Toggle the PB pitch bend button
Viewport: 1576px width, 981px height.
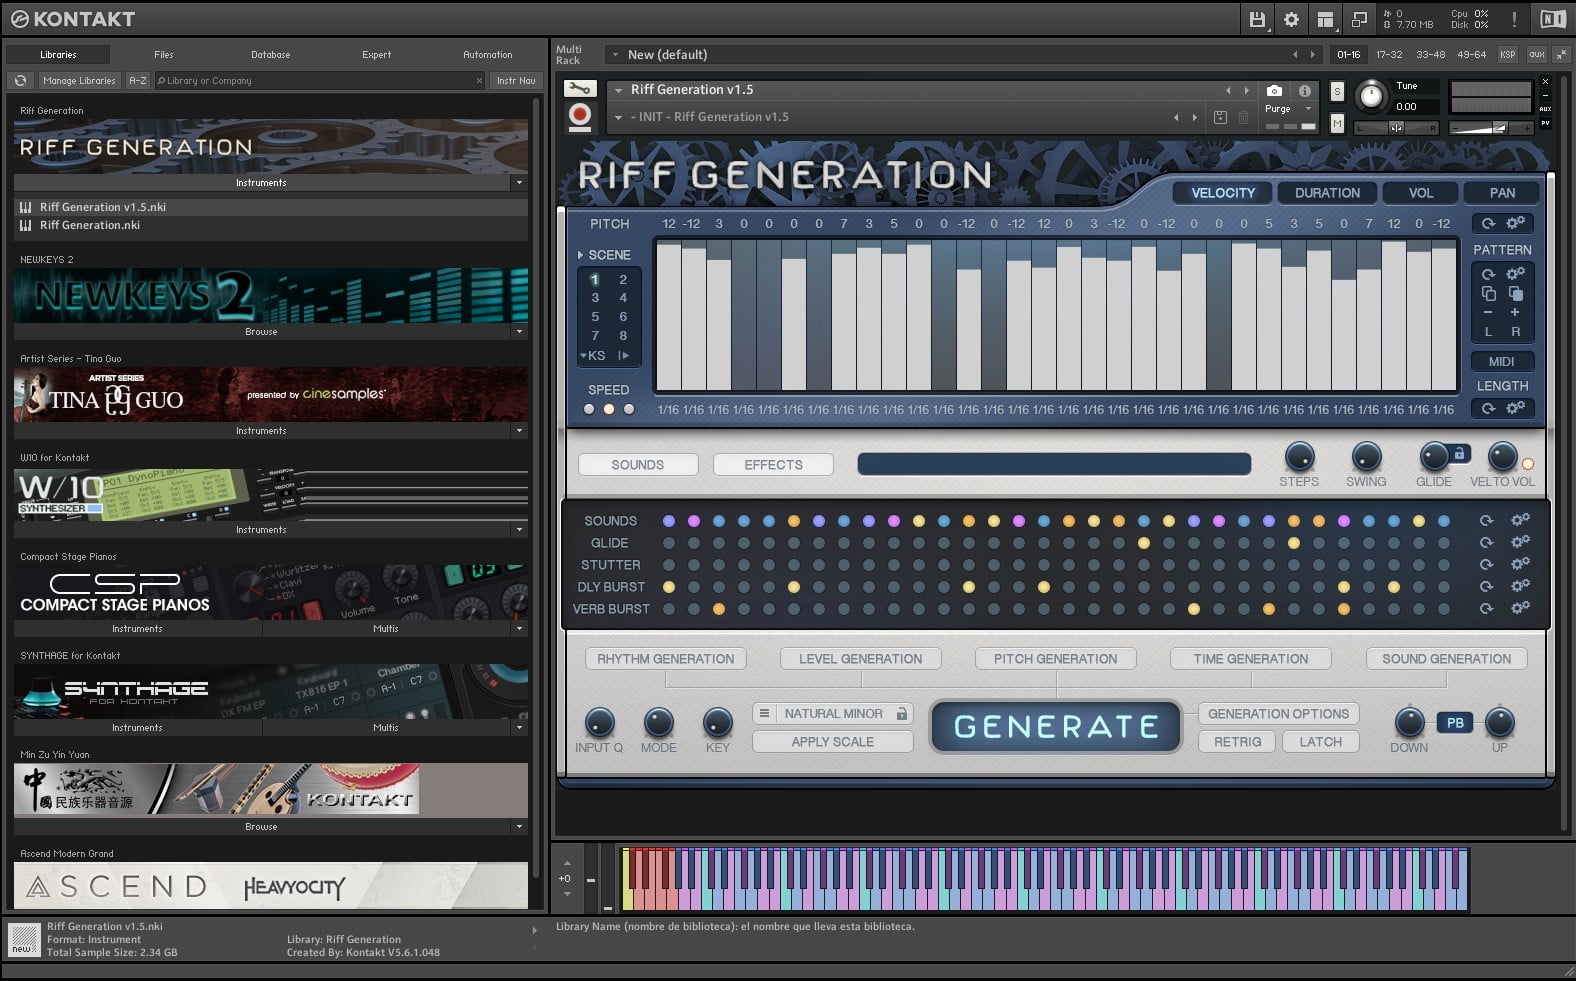coord(1455,722)
